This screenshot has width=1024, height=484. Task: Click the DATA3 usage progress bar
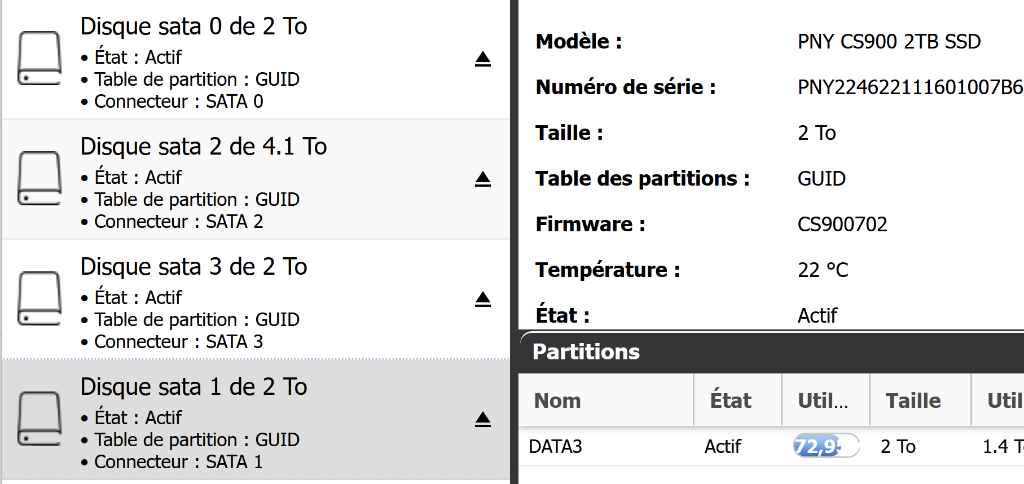point(826,446)
